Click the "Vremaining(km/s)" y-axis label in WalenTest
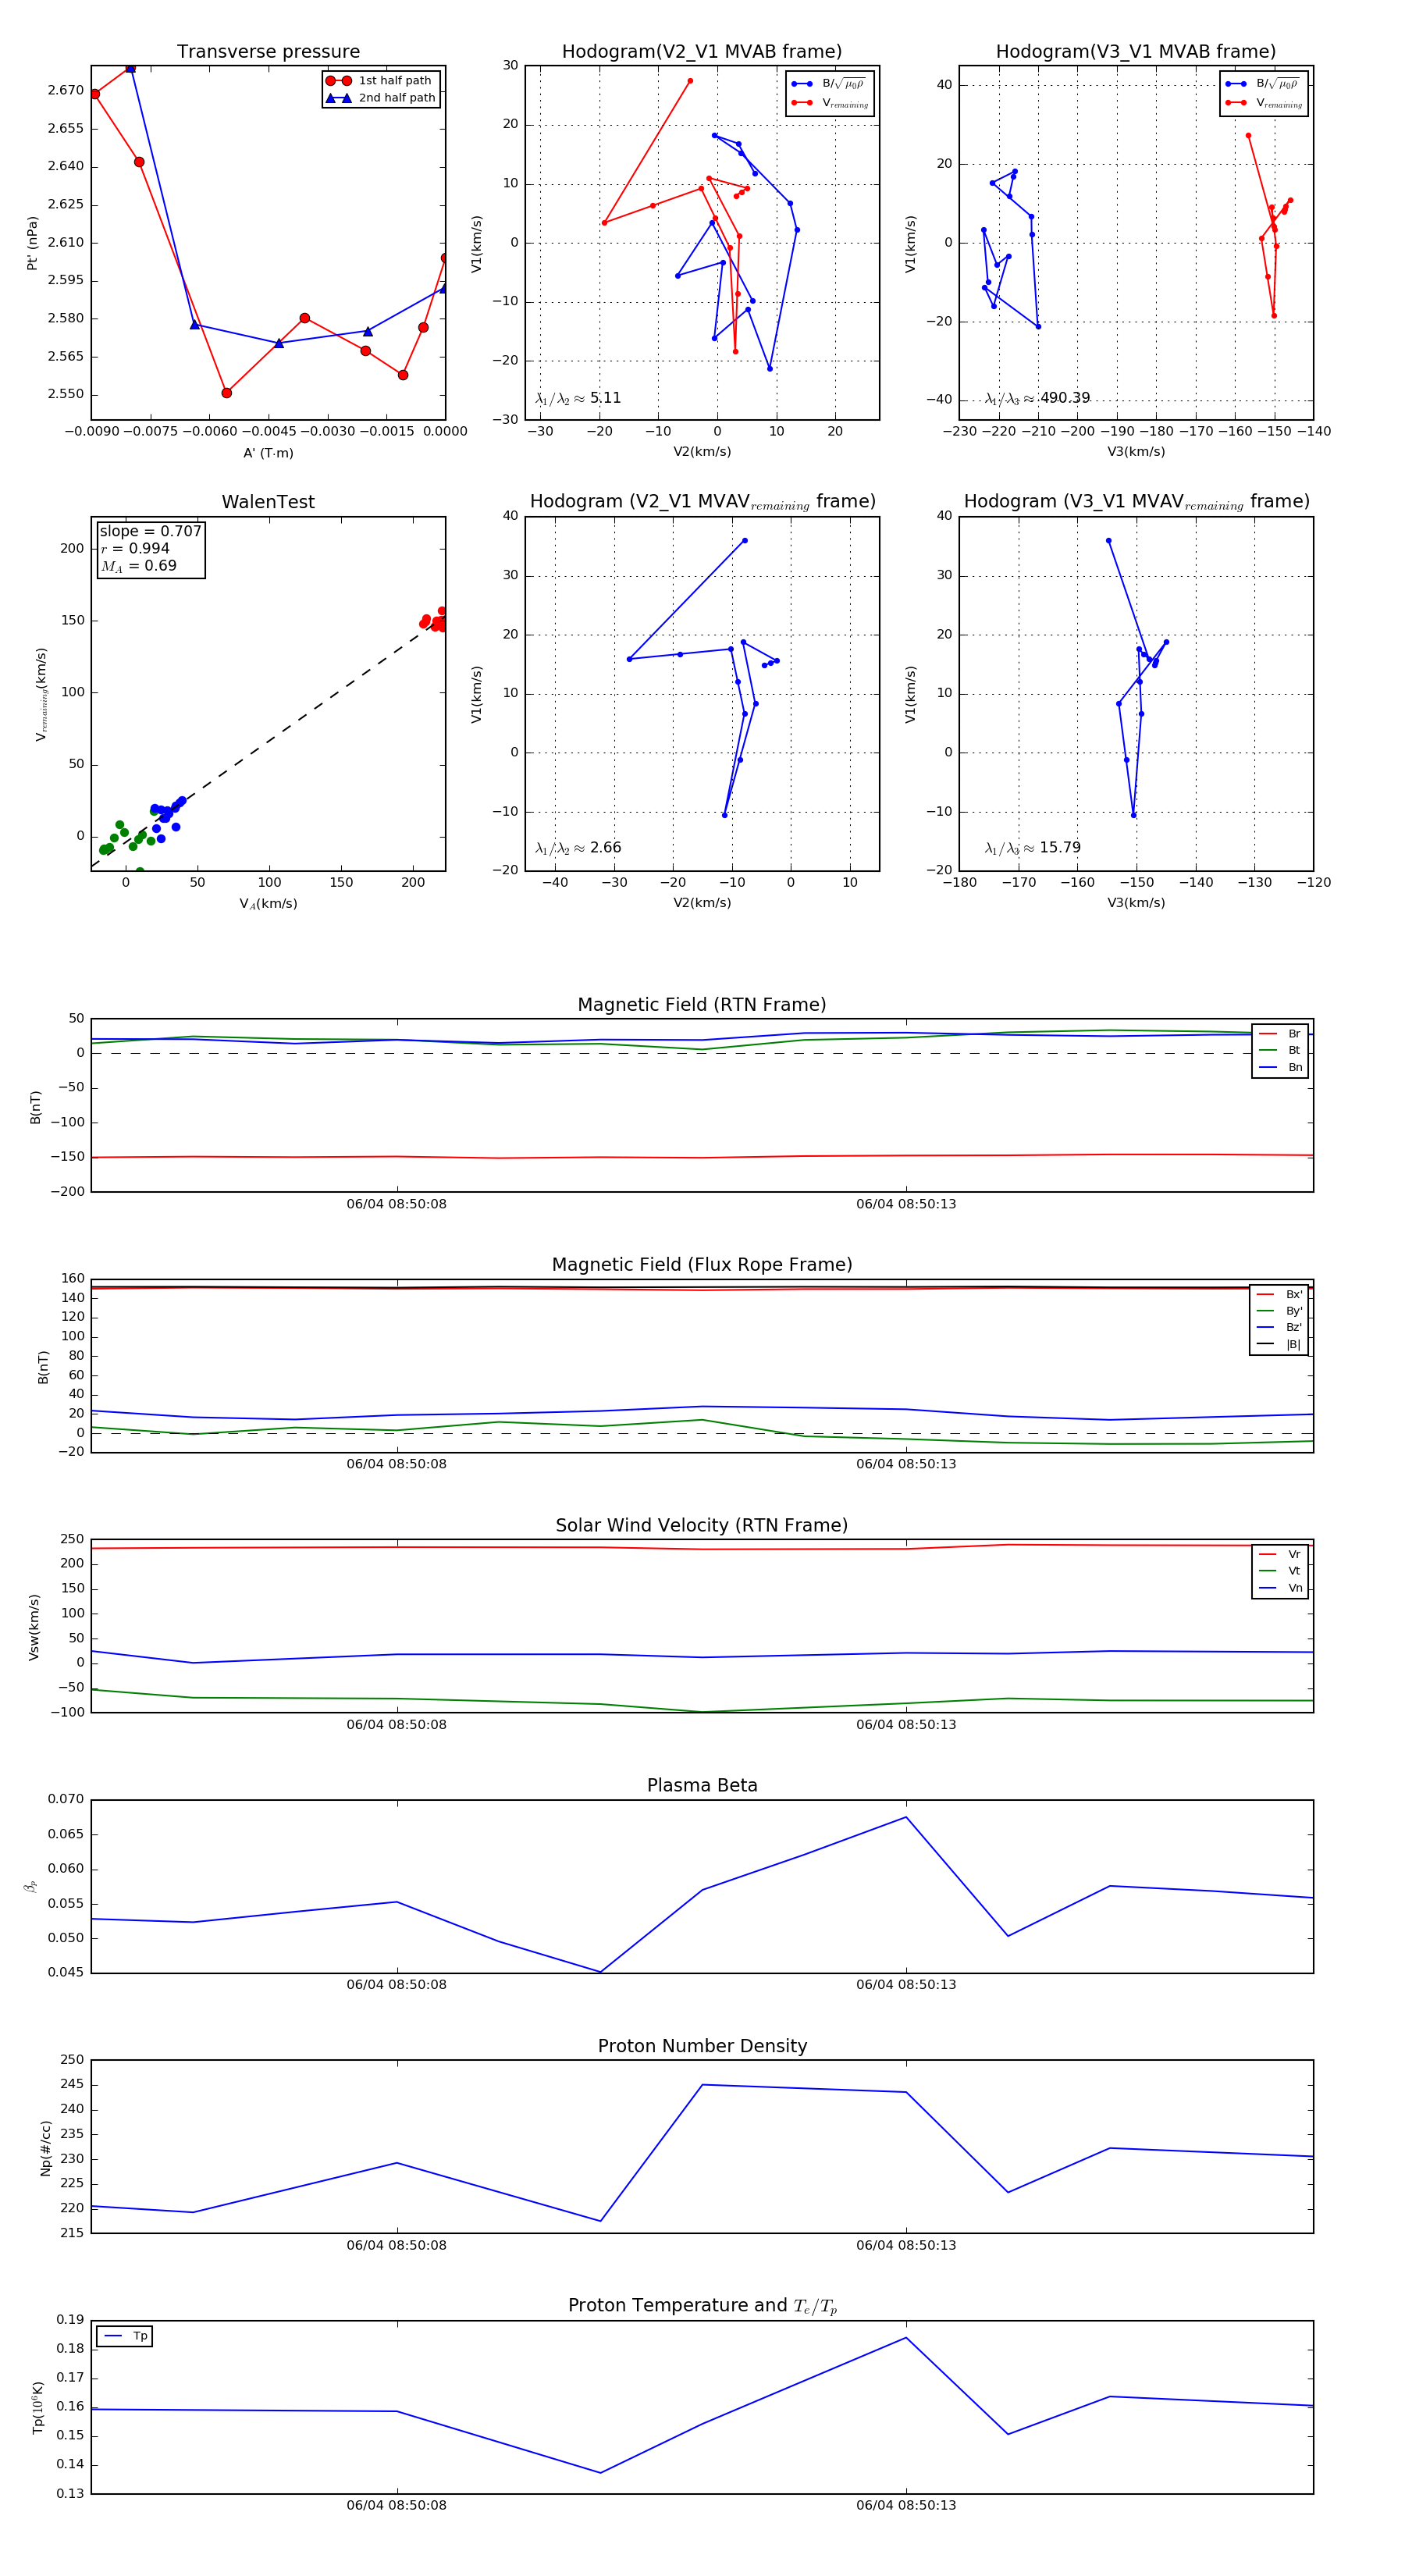Screen dimensions: 1405x2576 pos(41,694)
